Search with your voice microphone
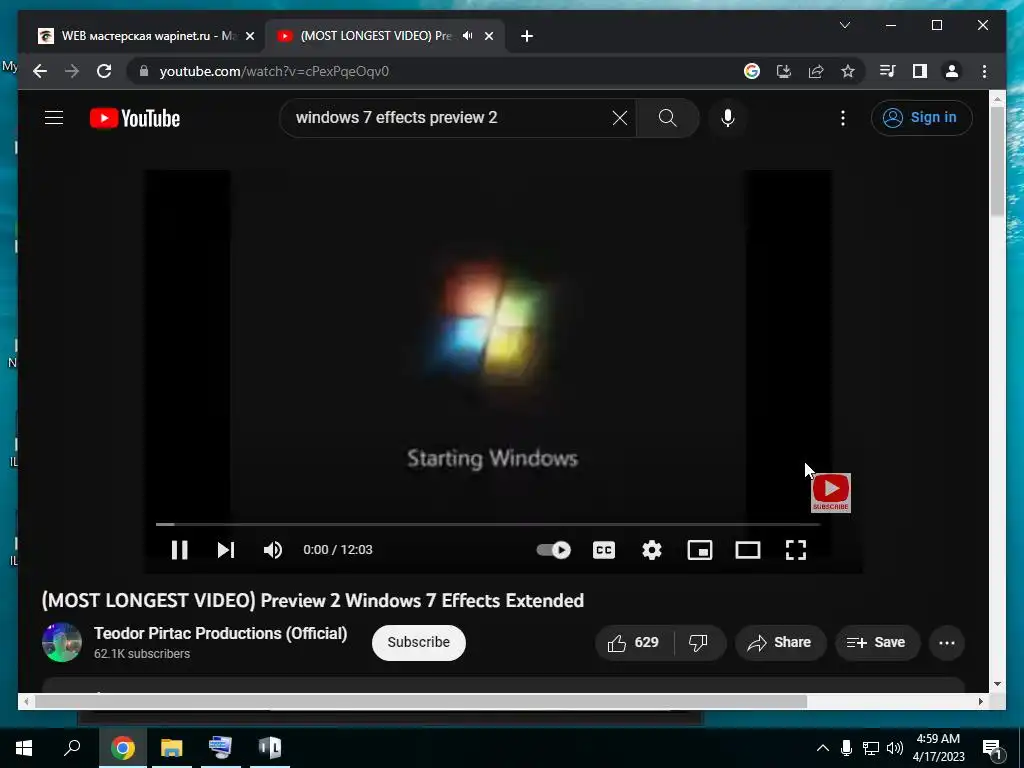 coord(728,118)
